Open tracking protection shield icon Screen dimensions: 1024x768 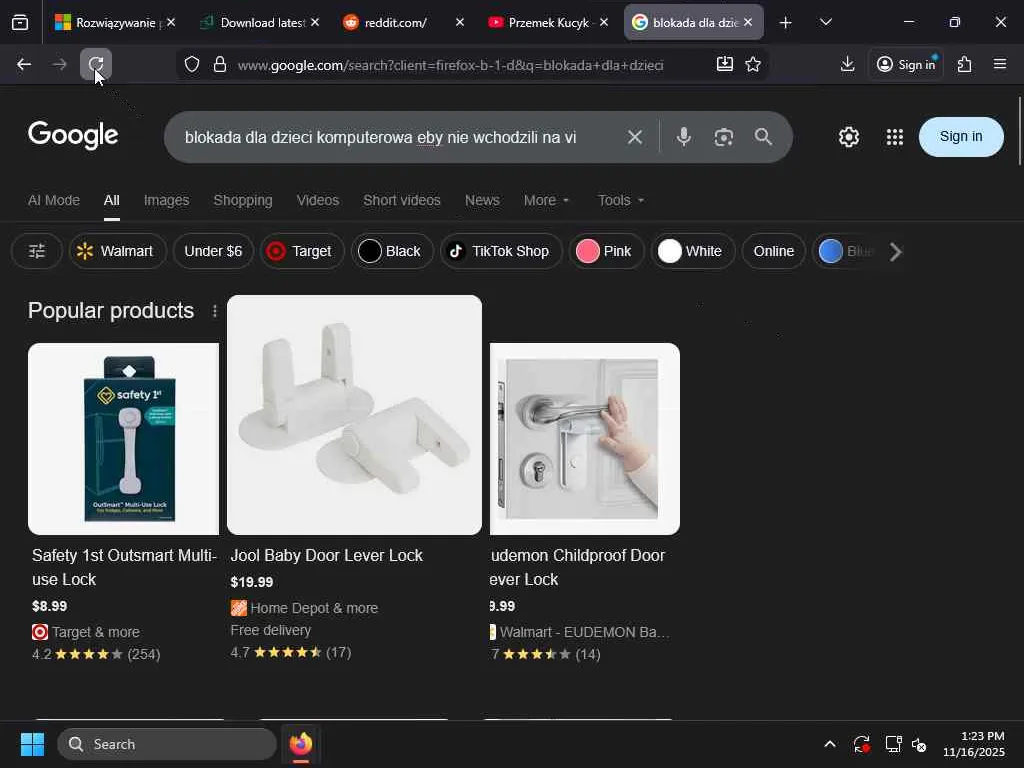(x=191, y=65)
